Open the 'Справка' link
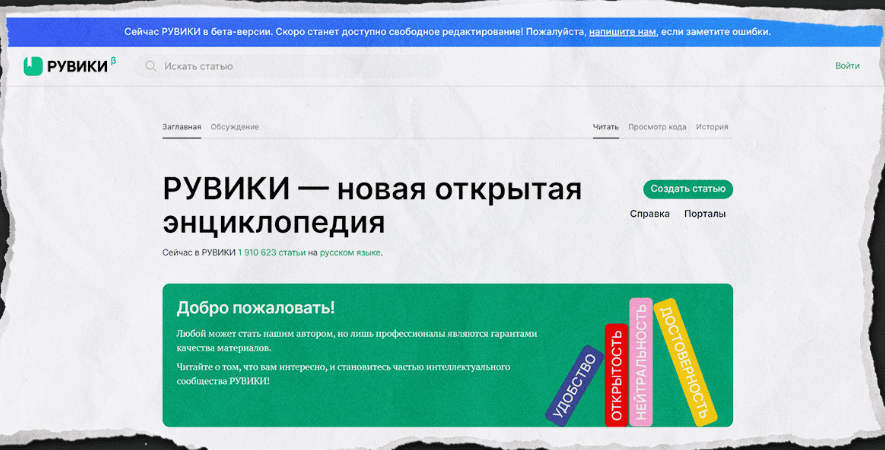The width and height of the screenshot is (885, 450). click(x=650, y=214)
